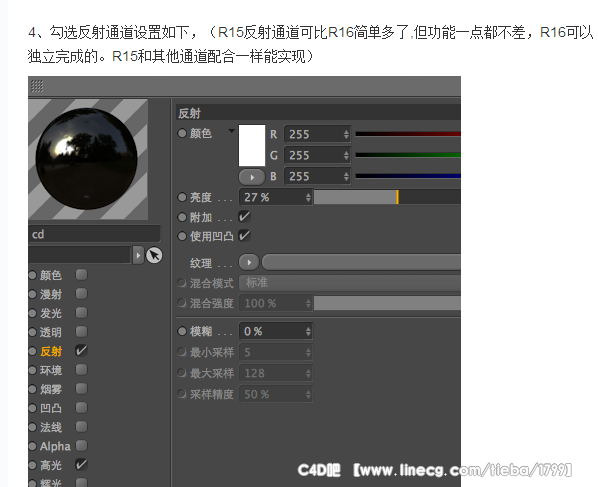Click the 亮度 stepper arrows
This screenshot has width=598, height=487.
pyautogui.click(x=308, y=197)
